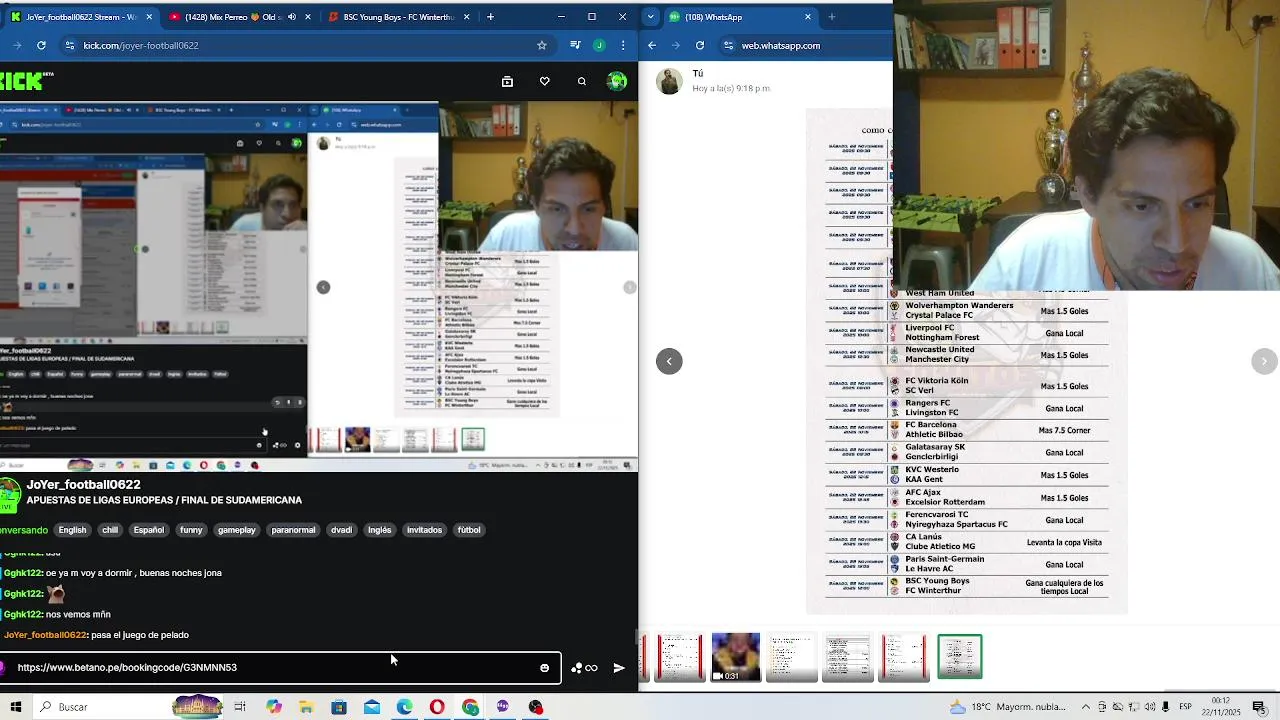Click JoYer_football0622 username in chat message
Image resolution: width=1280 pixels, height=720 pixels.
(45, 635)
